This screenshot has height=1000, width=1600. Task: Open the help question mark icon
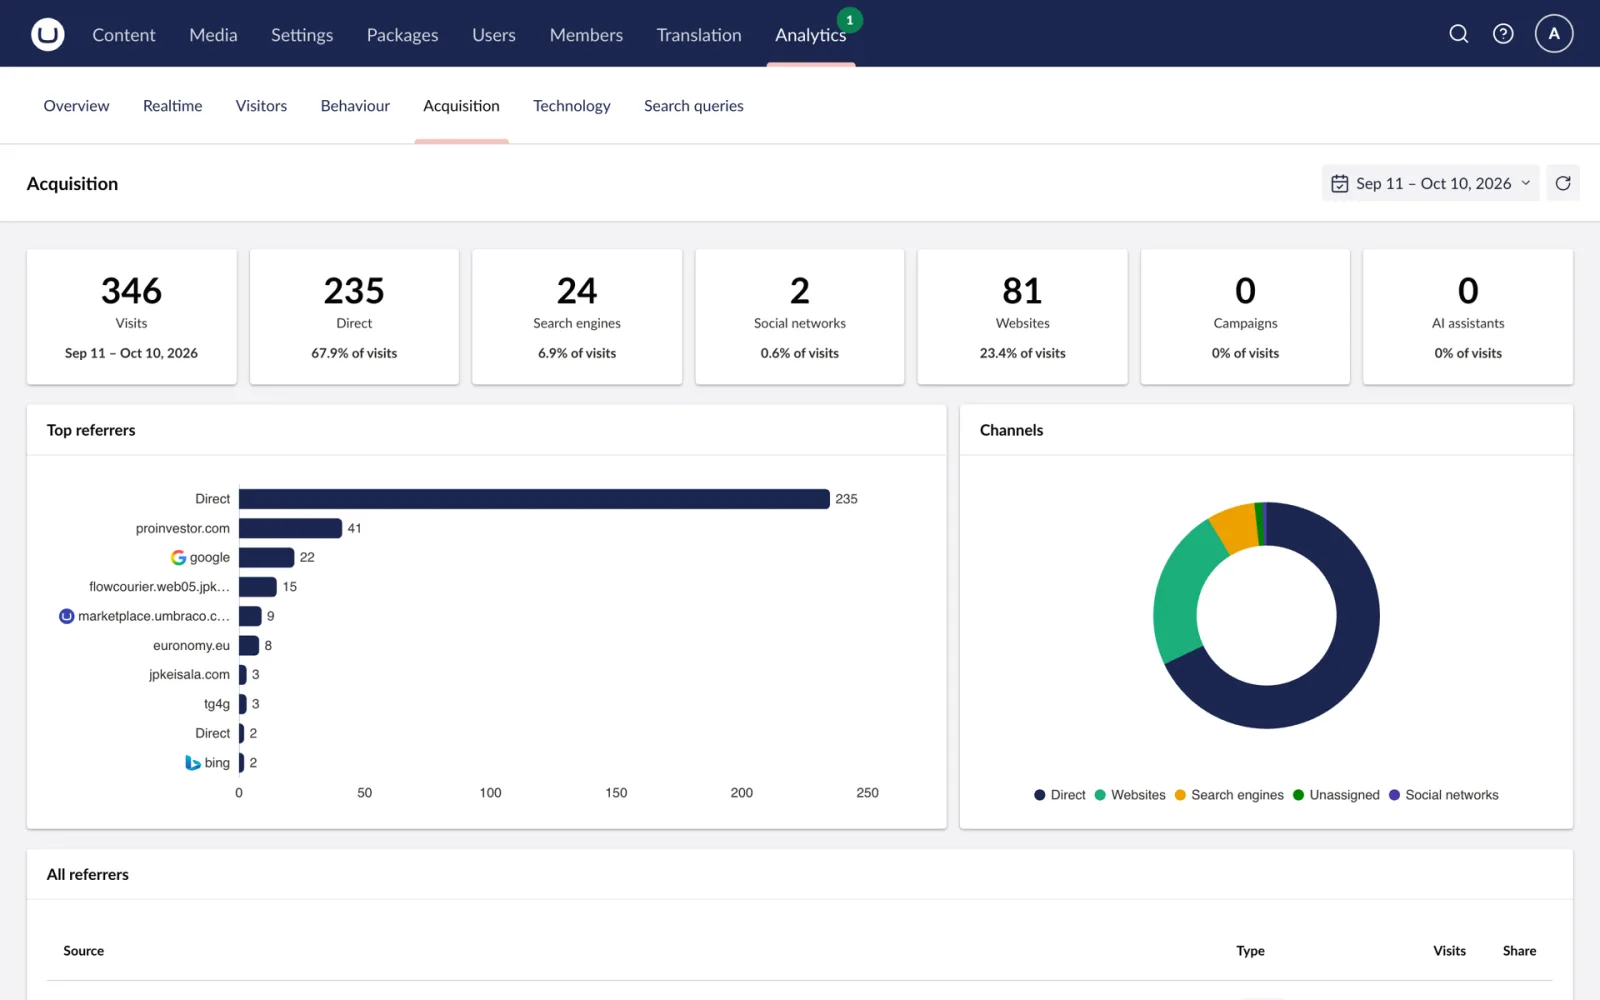pos(1503,34)
